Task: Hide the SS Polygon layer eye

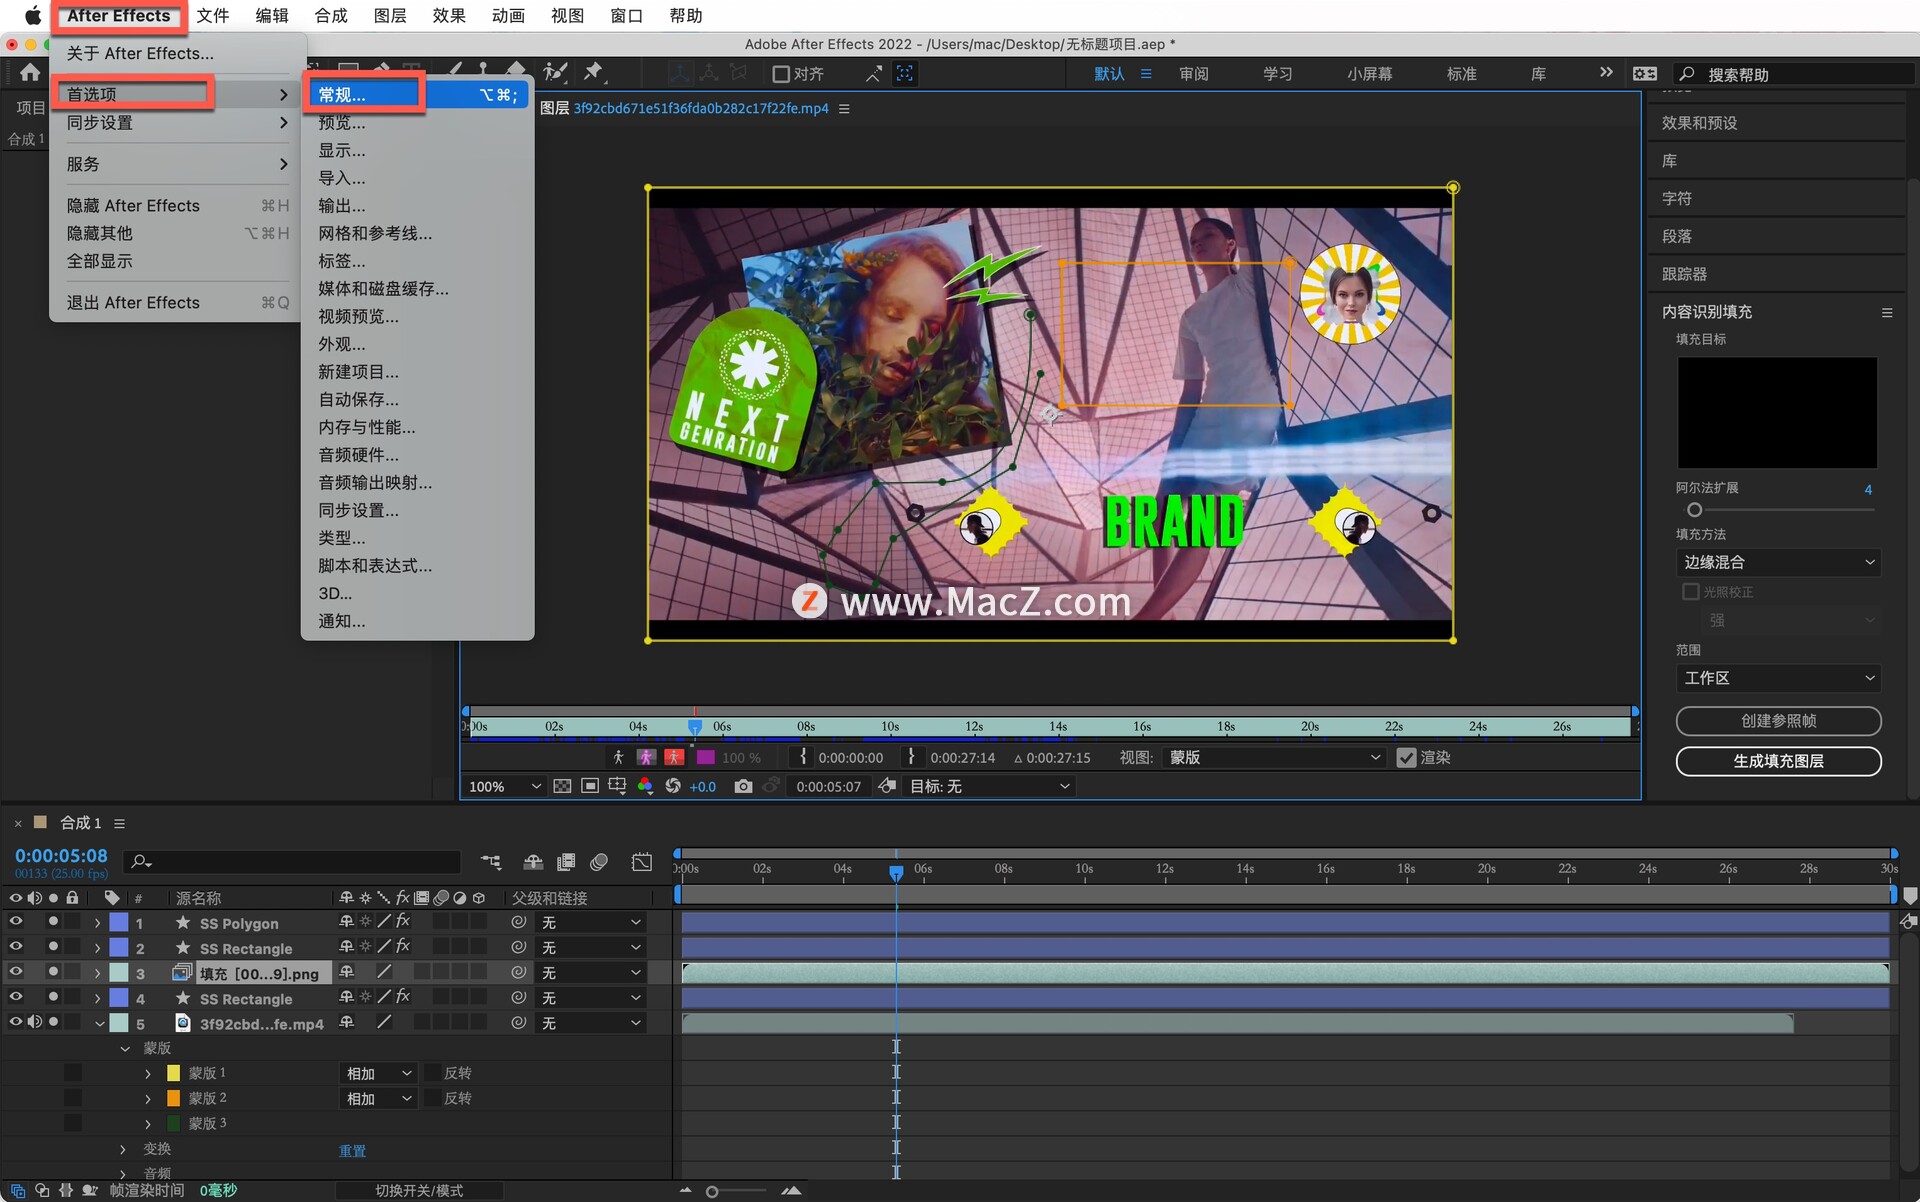Action: tap(16, 922)
